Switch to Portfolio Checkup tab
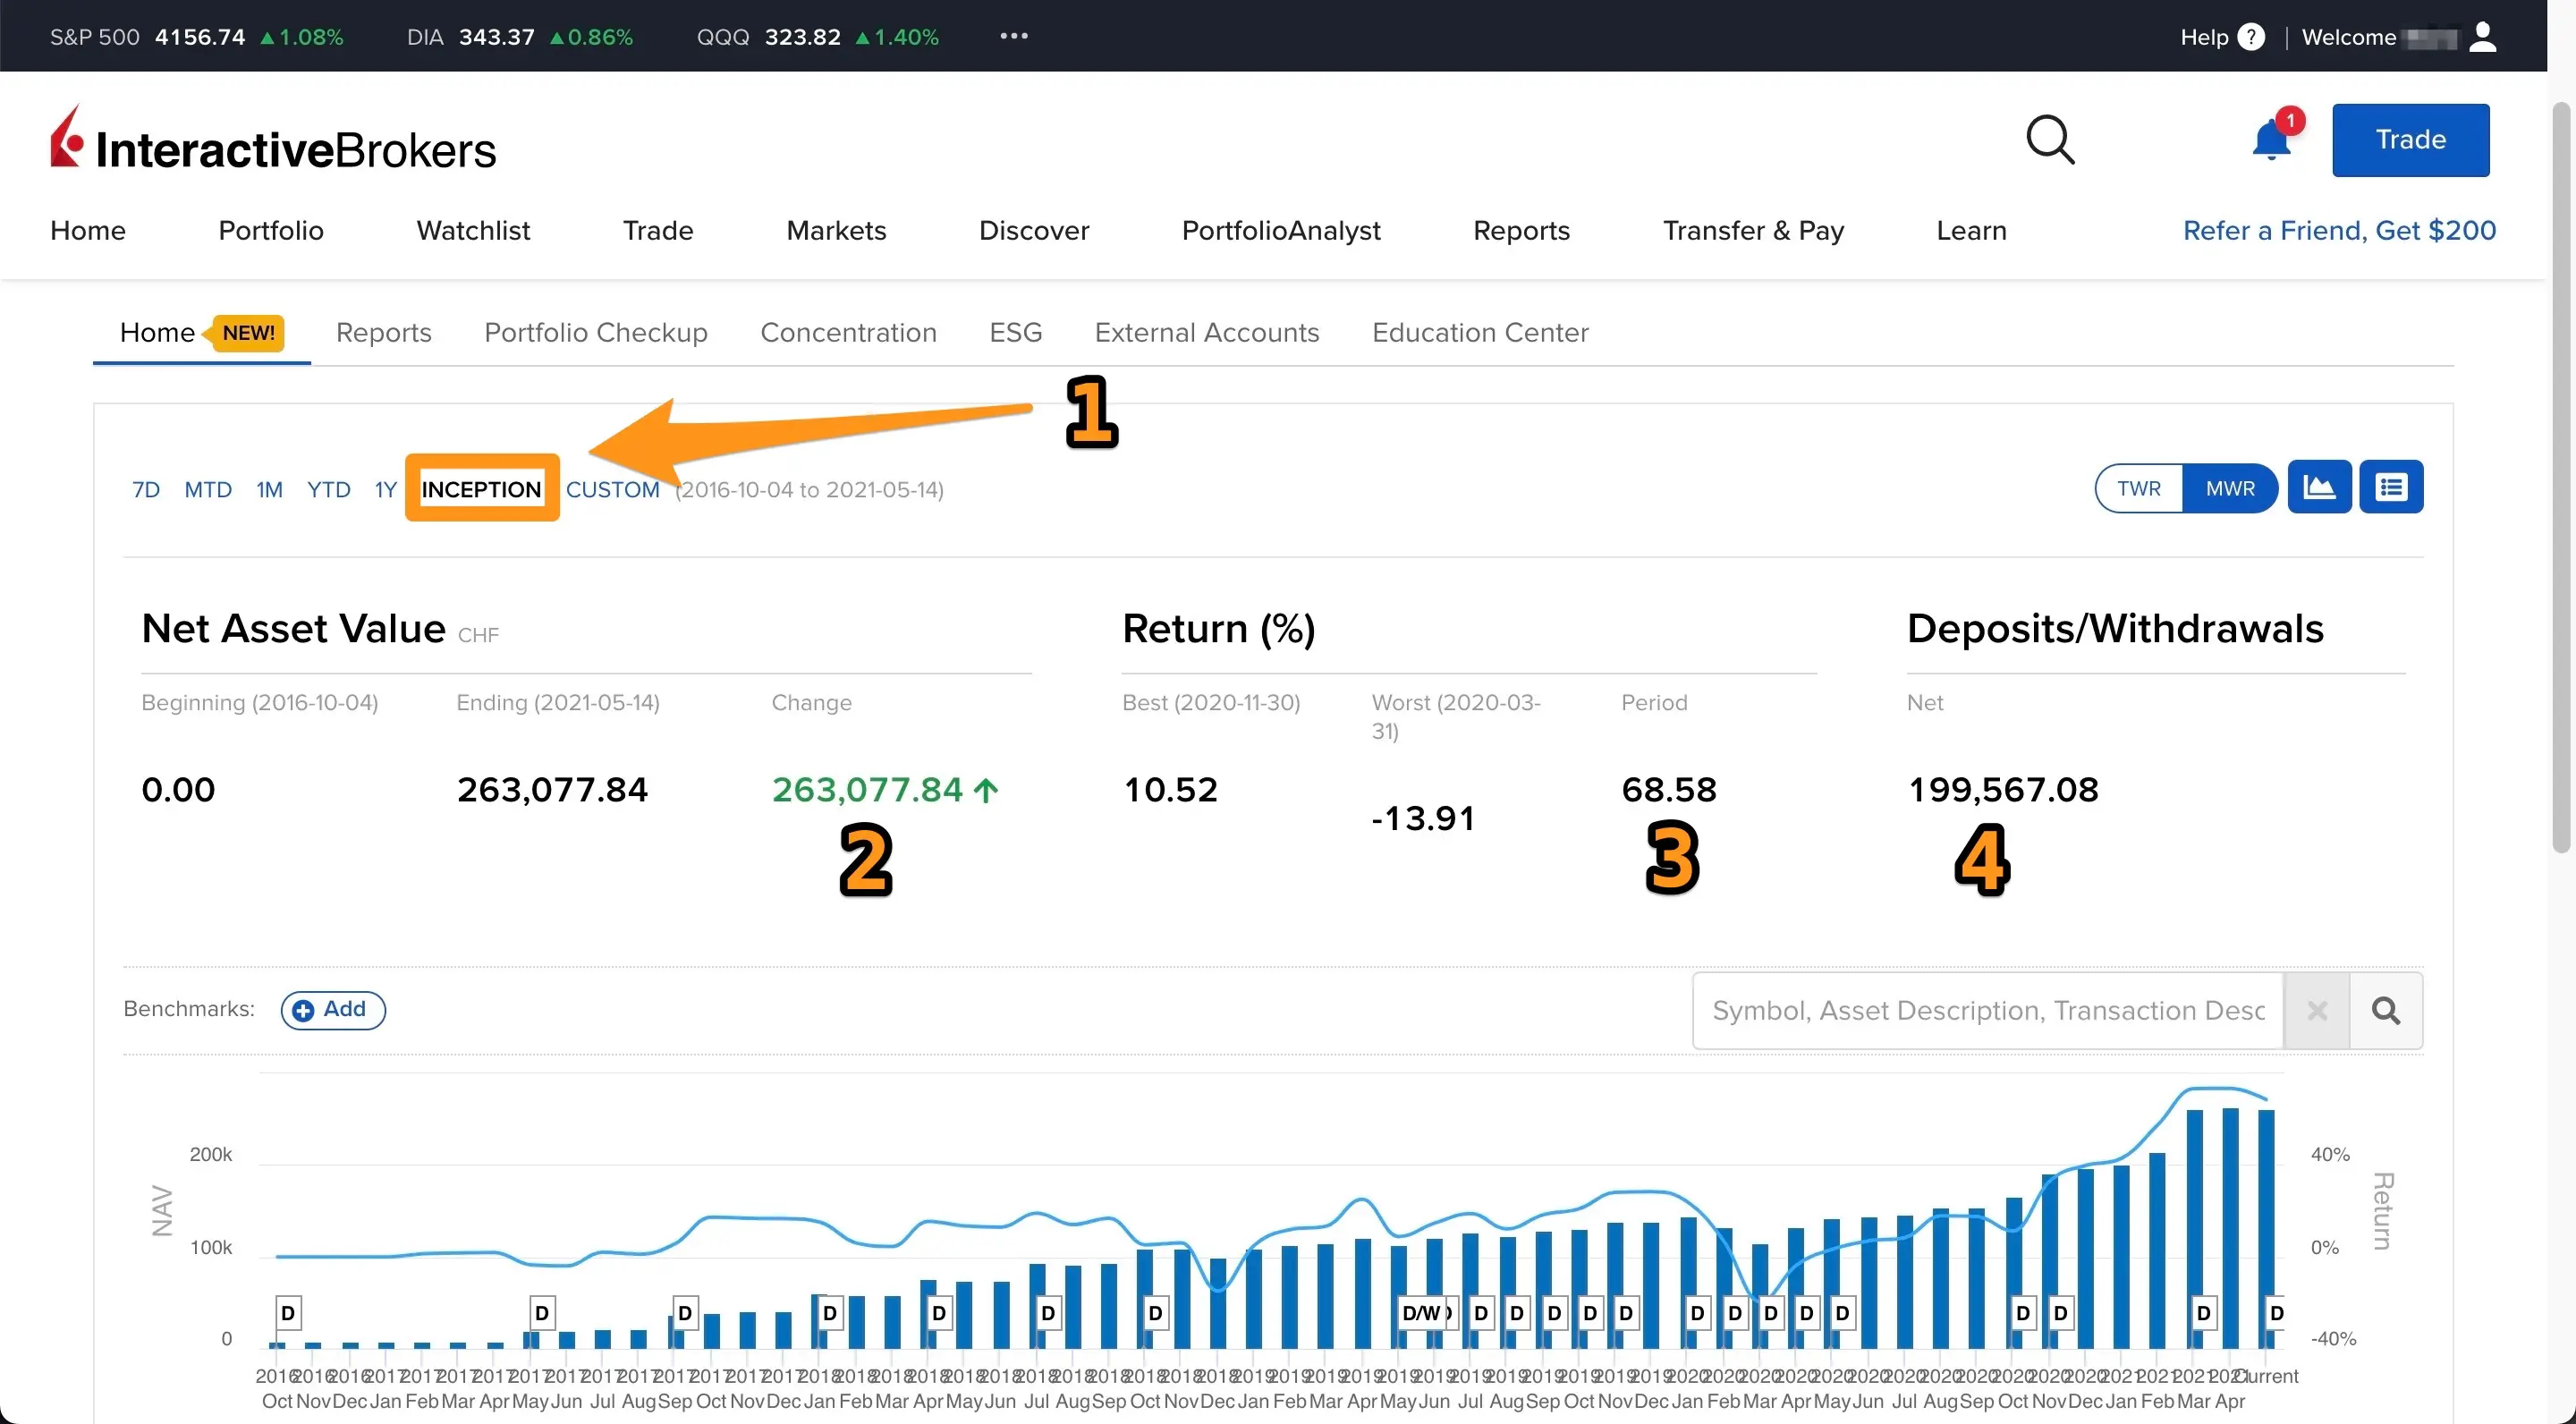Image resolution: width=2576 pixels, height=1424 pixels. (x=596, y=332)
